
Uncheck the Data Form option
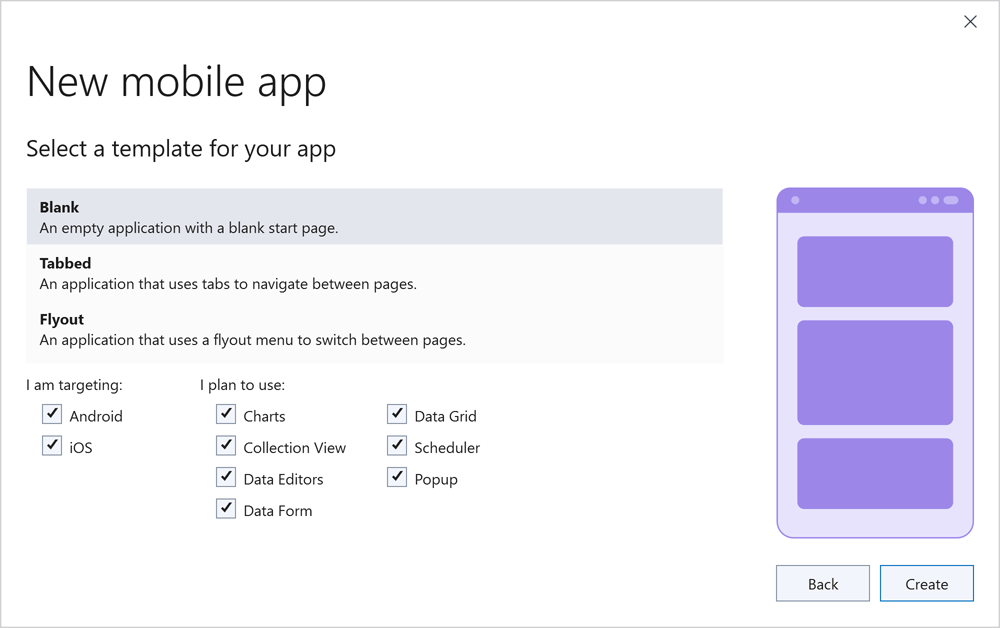226,508
